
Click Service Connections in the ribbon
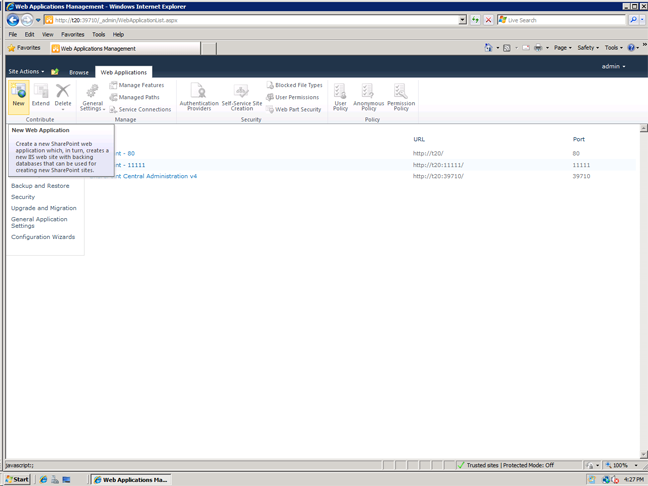[140, 109]
